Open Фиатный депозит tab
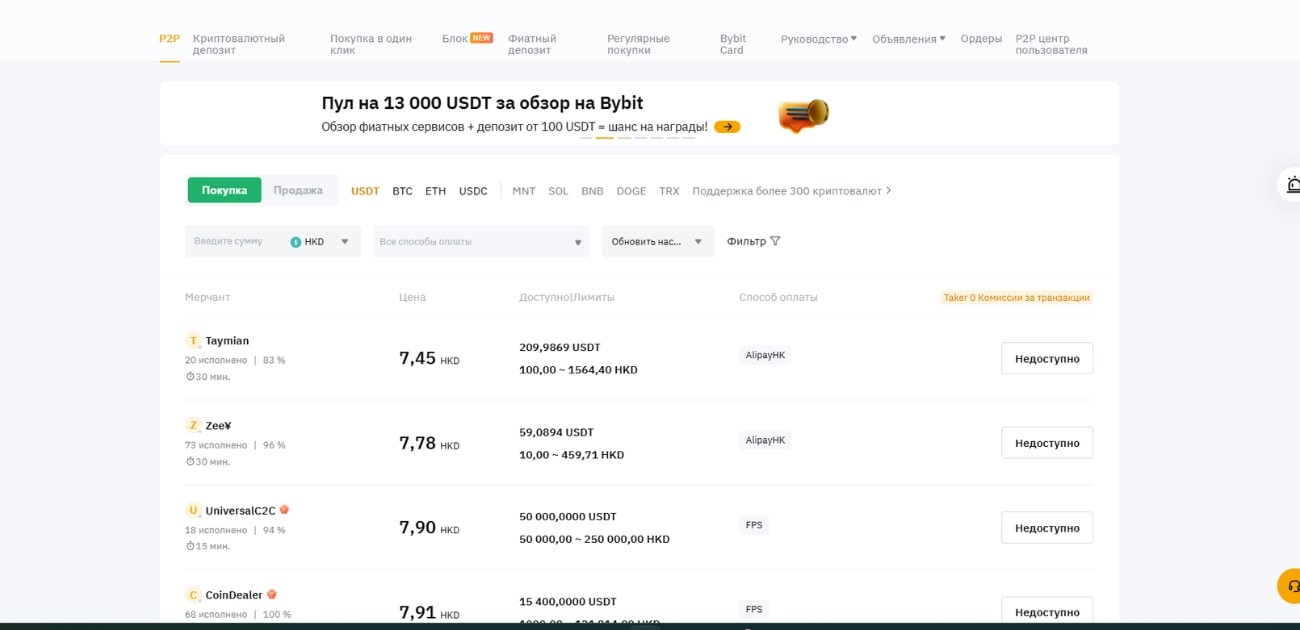The image size is (1300, 630). click(532, 44)
